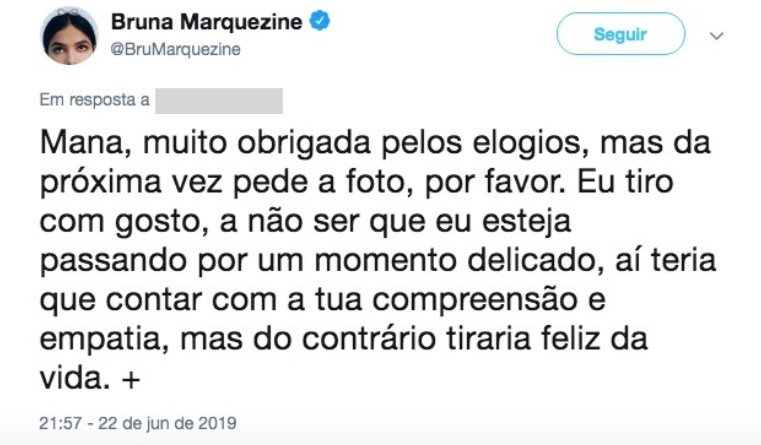761x445 pixels.
Task: Click the @BruMarquezine handle
Action: pos(176,49)
